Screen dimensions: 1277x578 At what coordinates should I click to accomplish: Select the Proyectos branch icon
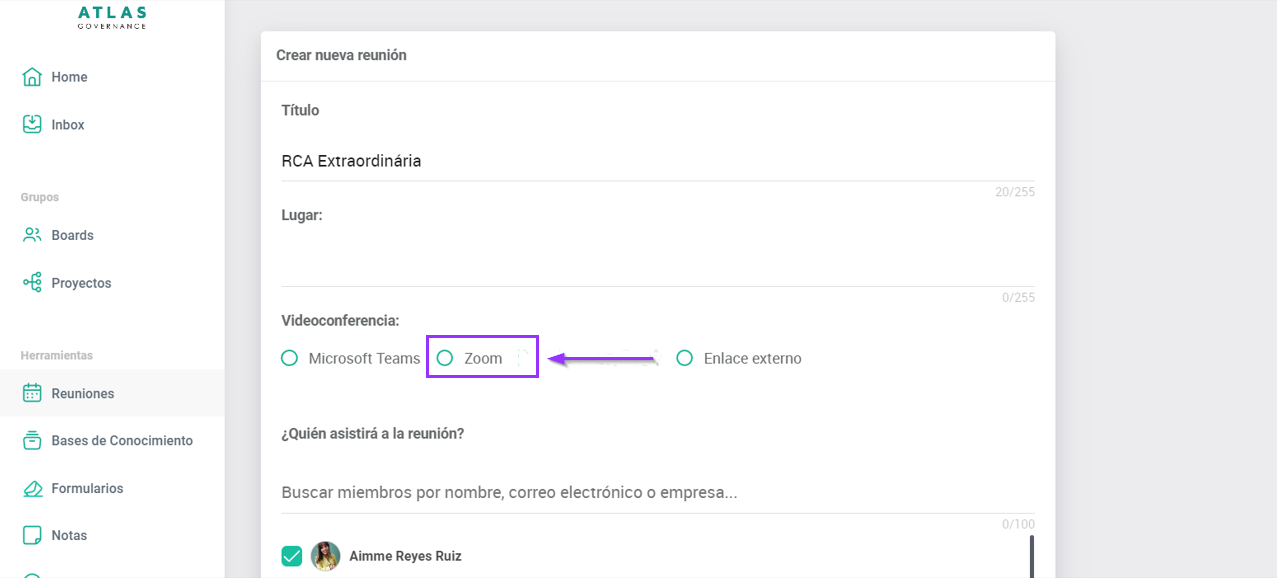pos(32,283)
